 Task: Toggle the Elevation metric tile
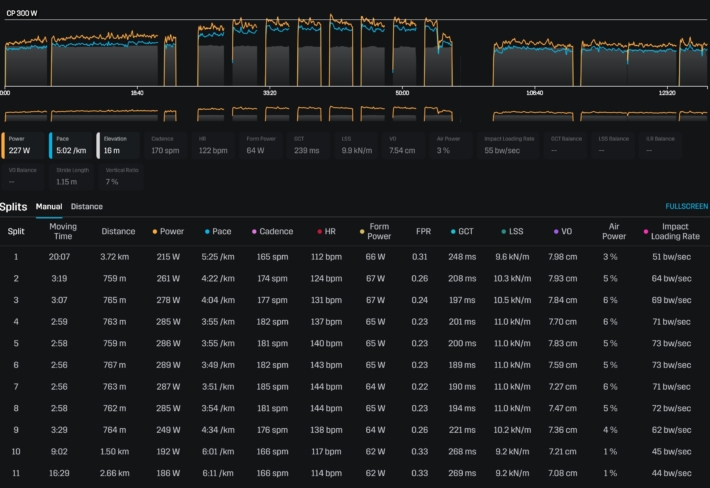pos(119,146)
